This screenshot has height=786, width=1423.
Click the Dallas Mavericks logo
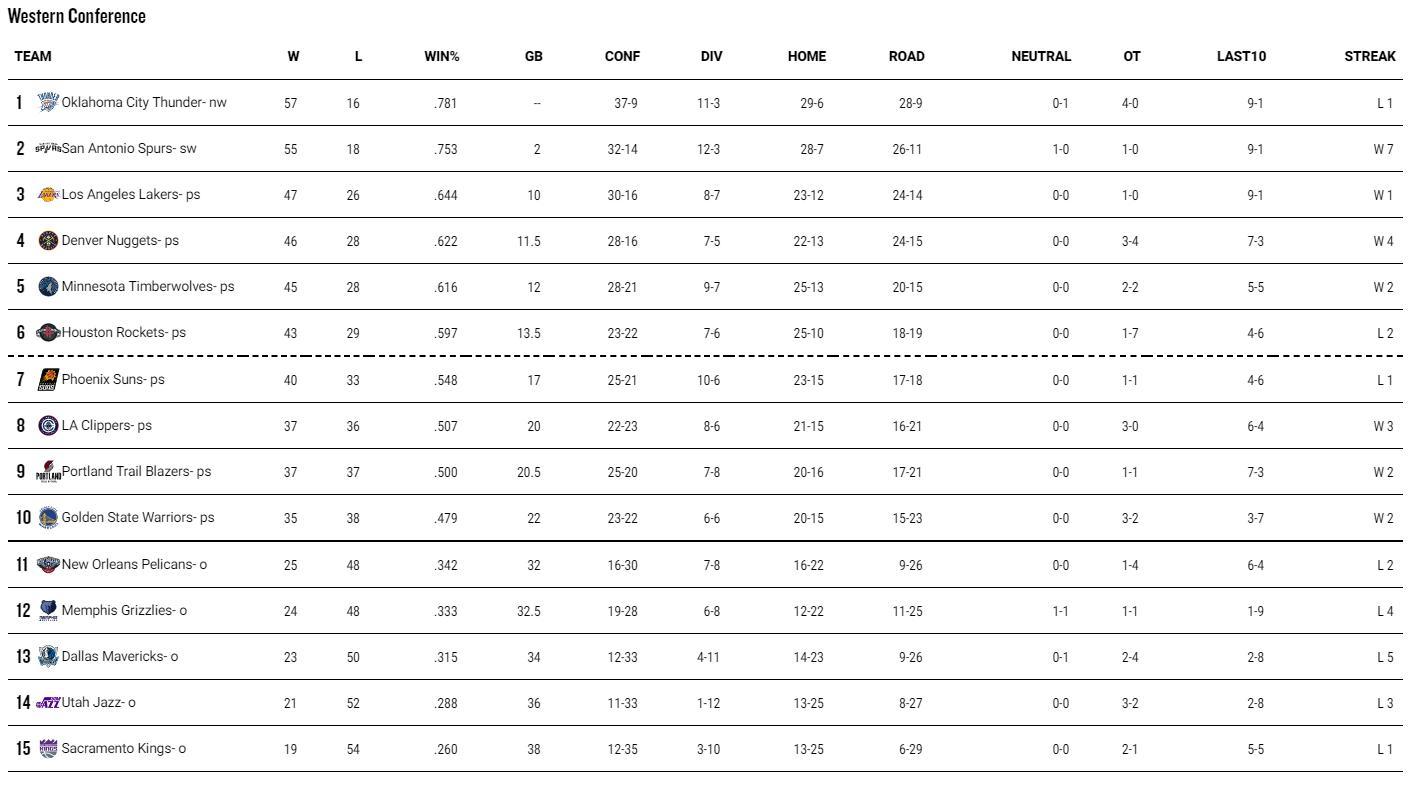point(48,657)
